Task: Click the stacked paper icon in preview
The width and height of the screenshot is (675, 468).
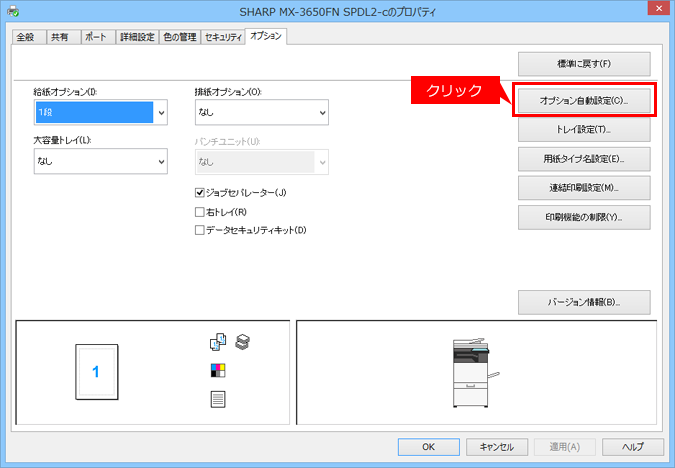Action: [x=242, y=342]
